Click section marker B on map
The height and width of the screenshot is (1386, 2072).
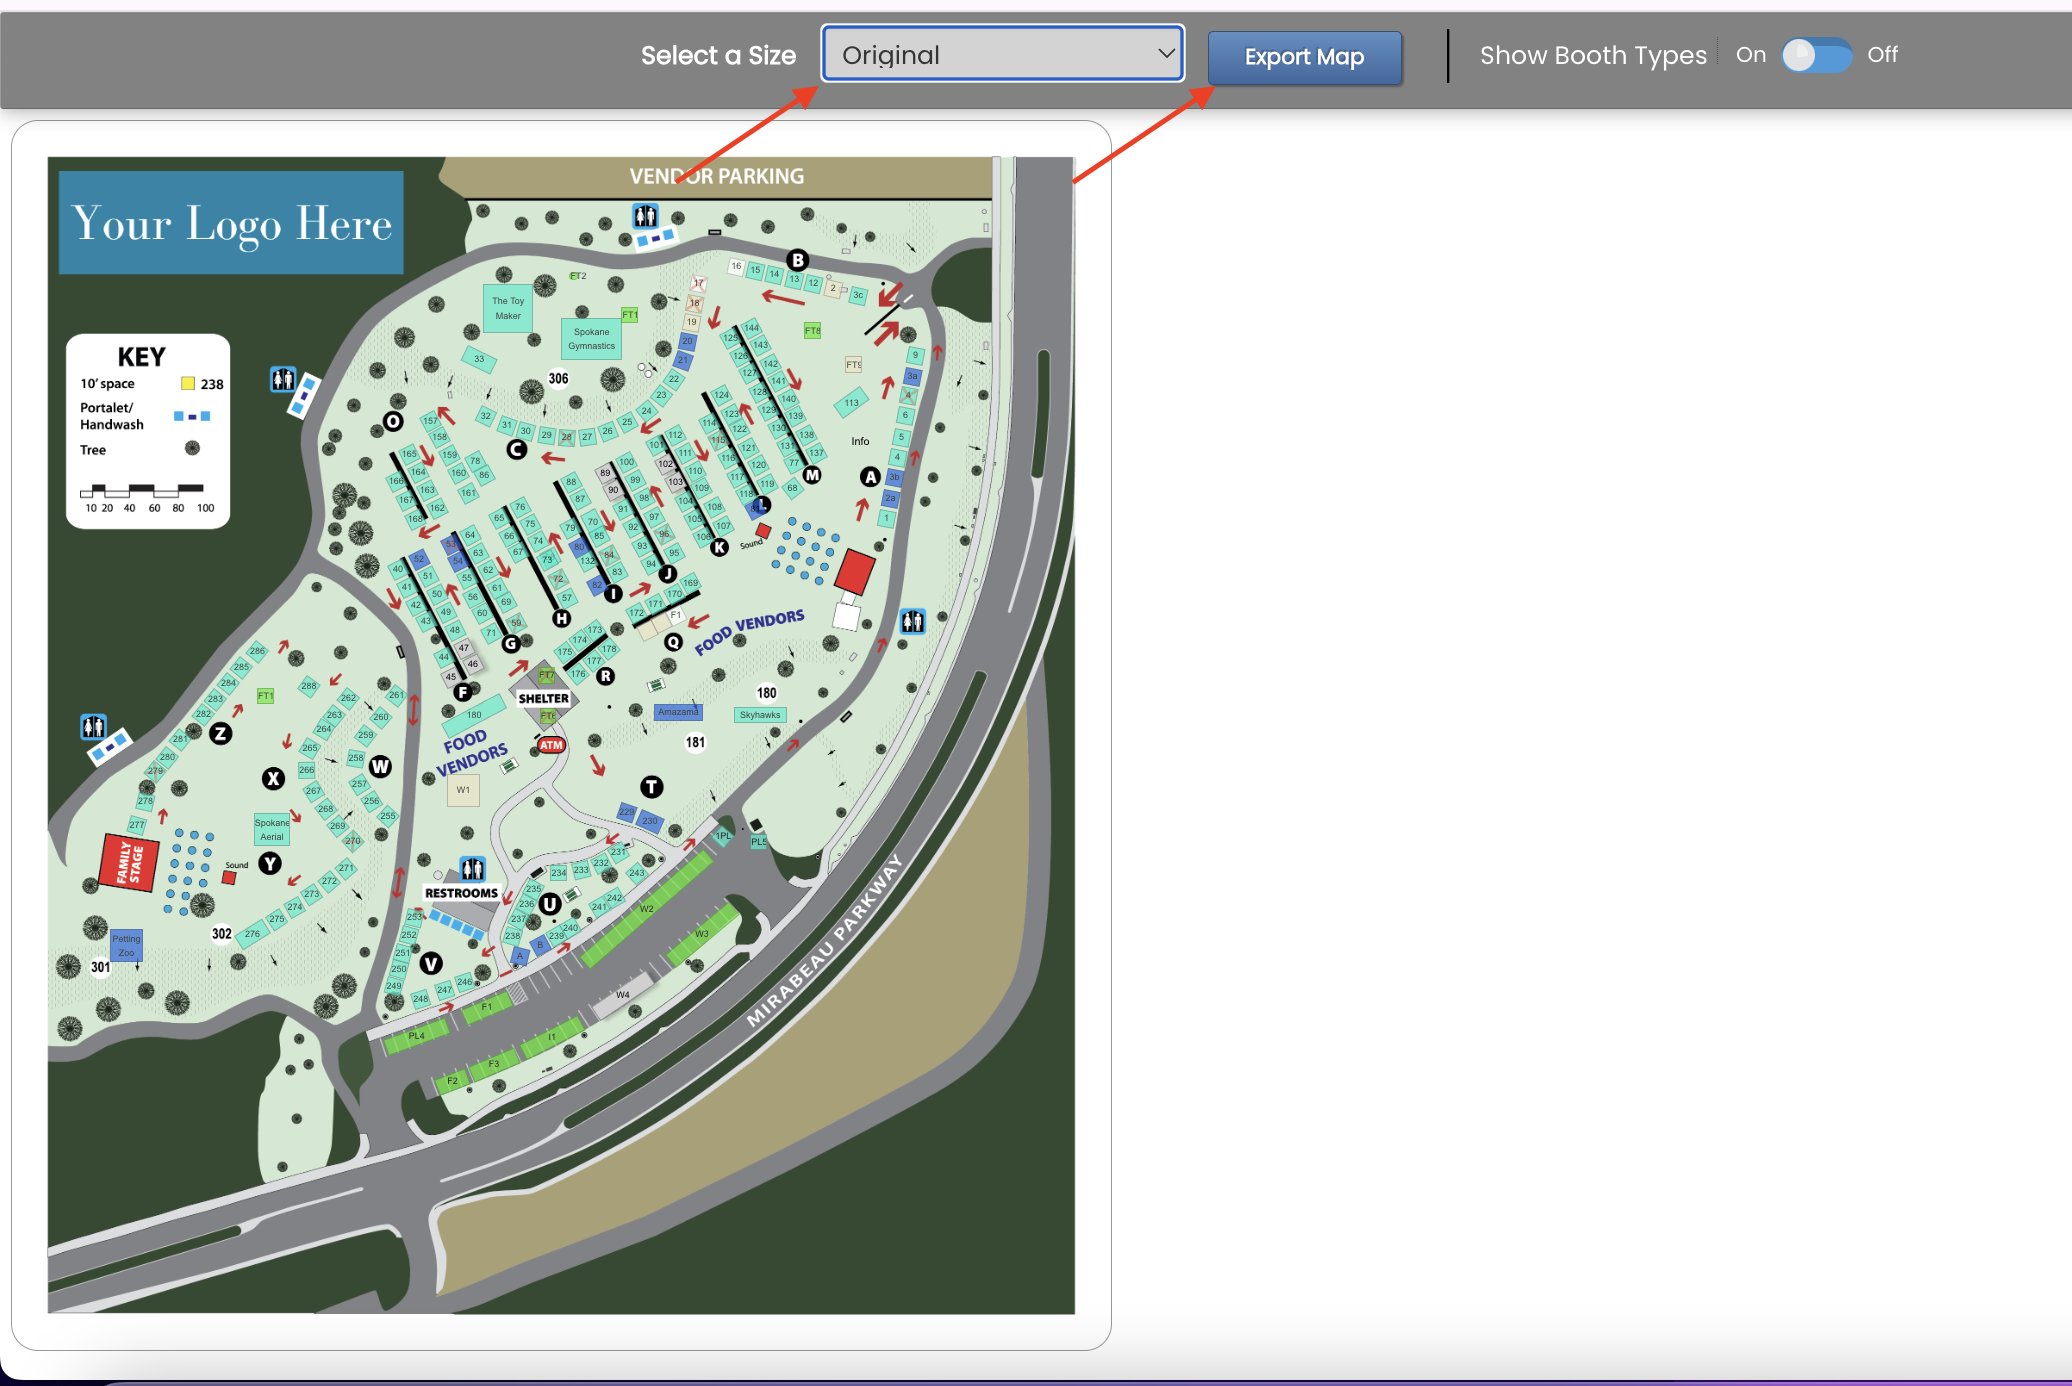(797, 260)
